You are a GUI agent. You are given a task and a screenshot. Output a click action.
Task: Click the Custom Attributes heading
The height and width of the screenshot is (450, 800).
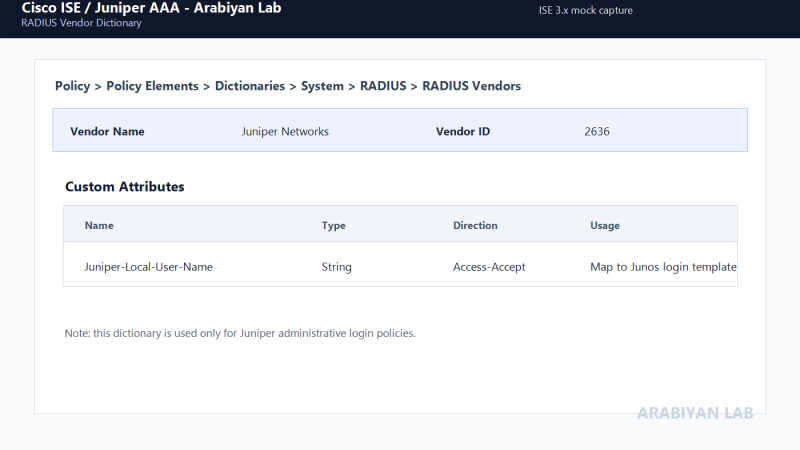click(124, 187)
